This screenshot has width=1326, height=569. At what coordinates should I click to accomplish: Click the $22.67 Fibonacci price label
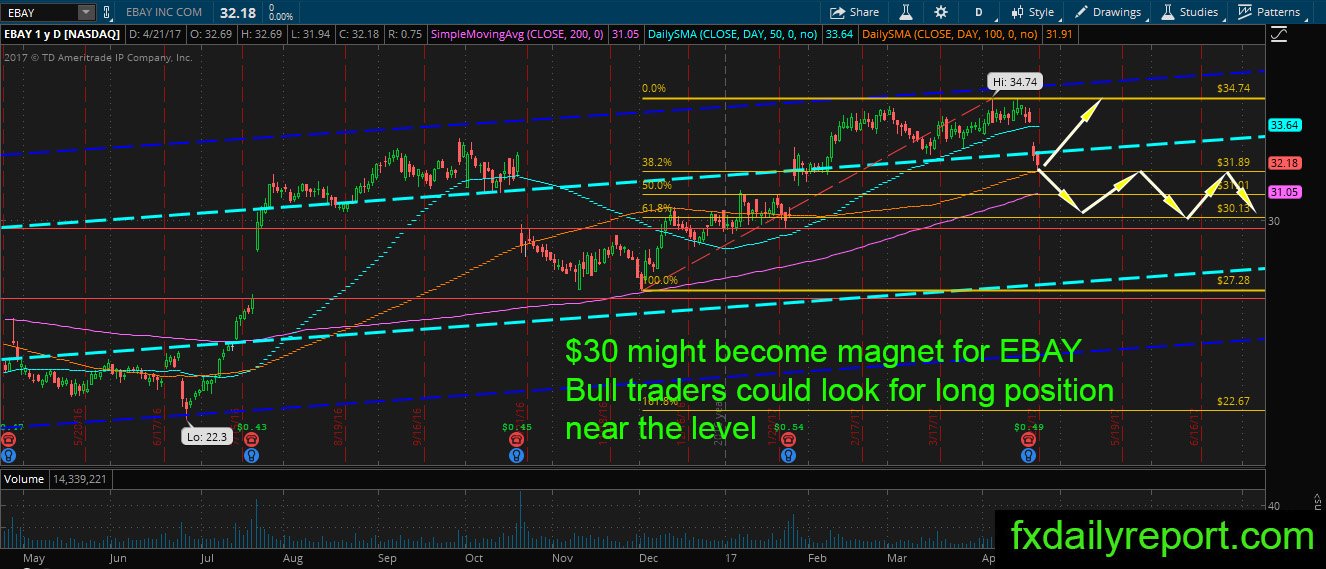tap(1234, 401)
